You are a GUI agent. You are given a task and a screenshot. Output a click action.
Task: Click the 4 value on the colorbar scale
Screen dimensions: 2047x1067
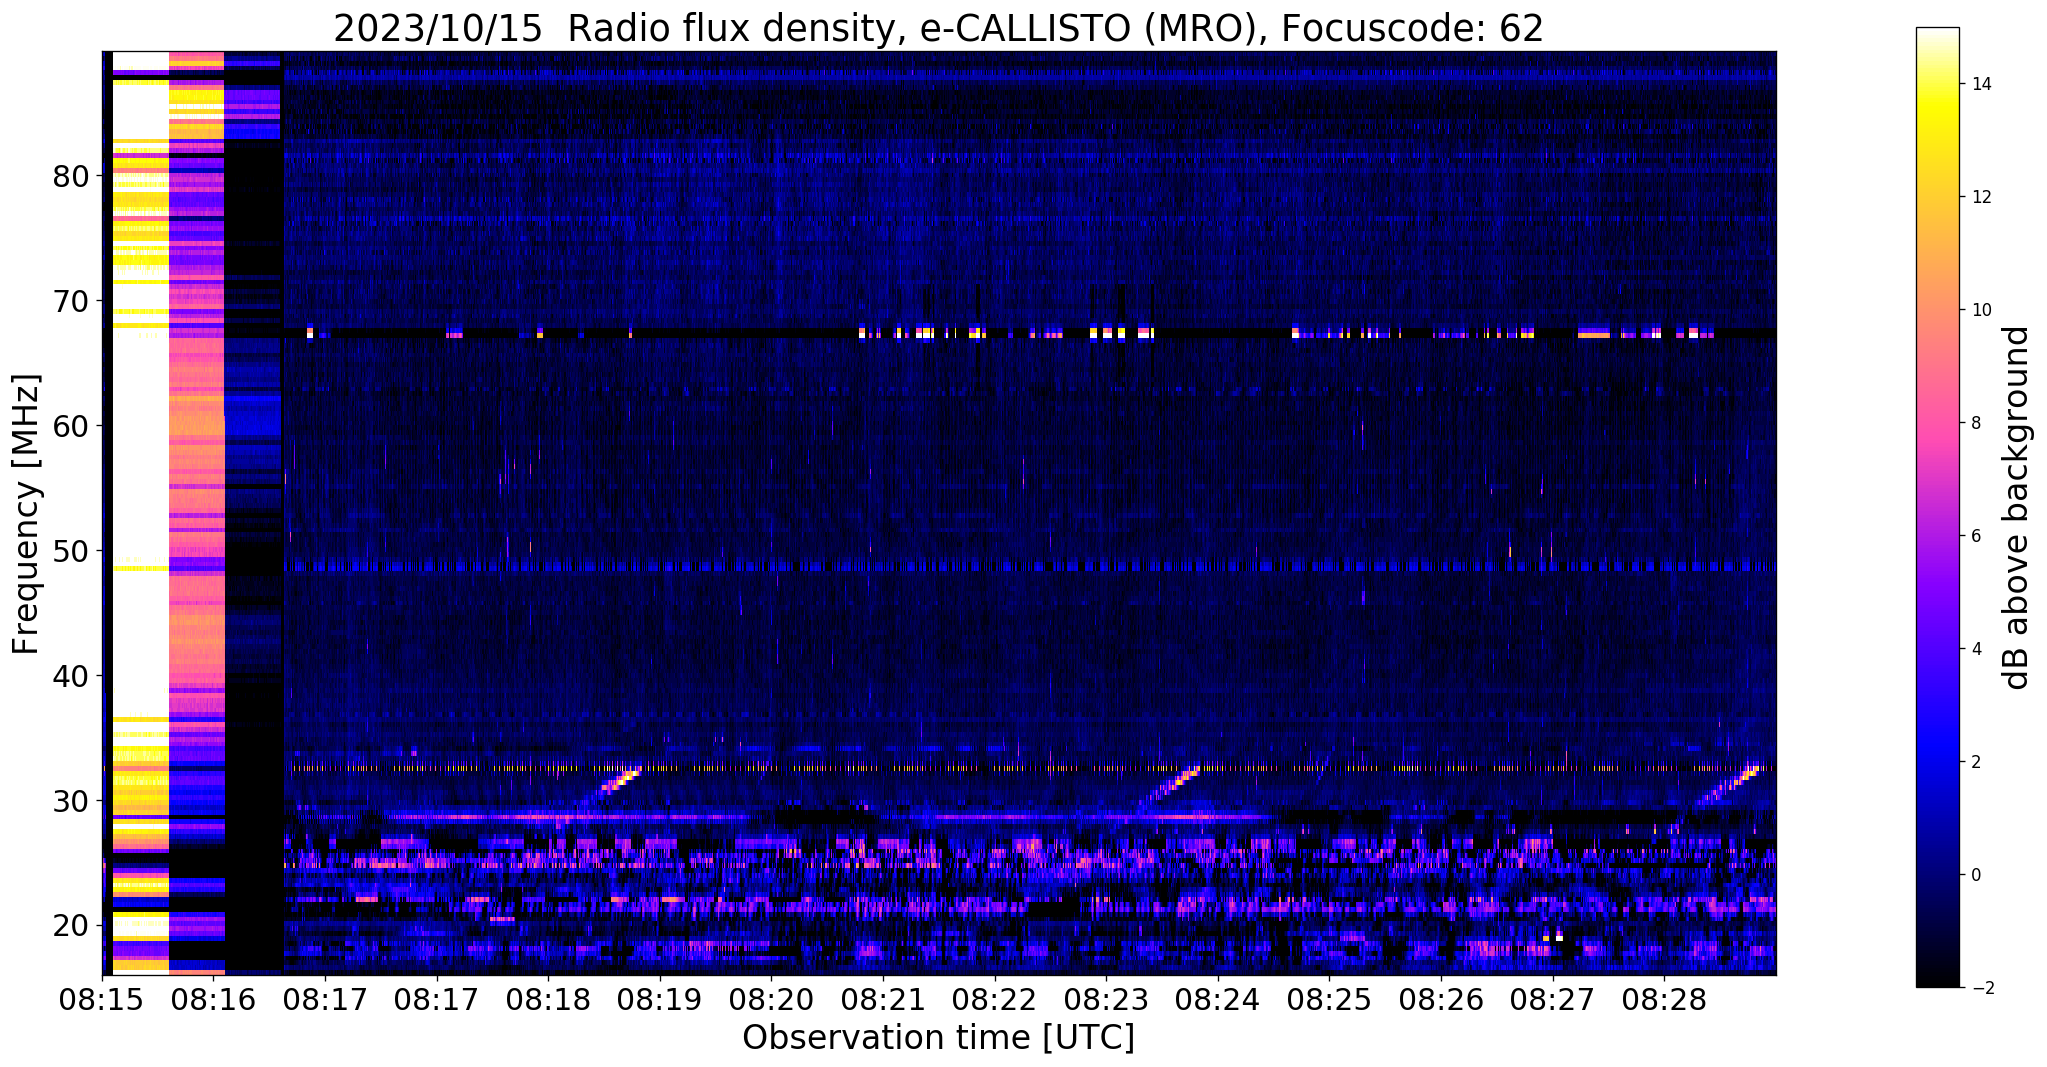(1975, 649)
